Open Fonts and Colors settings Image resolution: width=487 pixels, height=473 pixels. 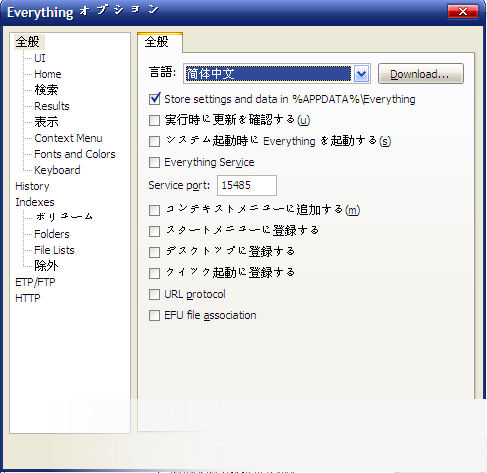75,154
